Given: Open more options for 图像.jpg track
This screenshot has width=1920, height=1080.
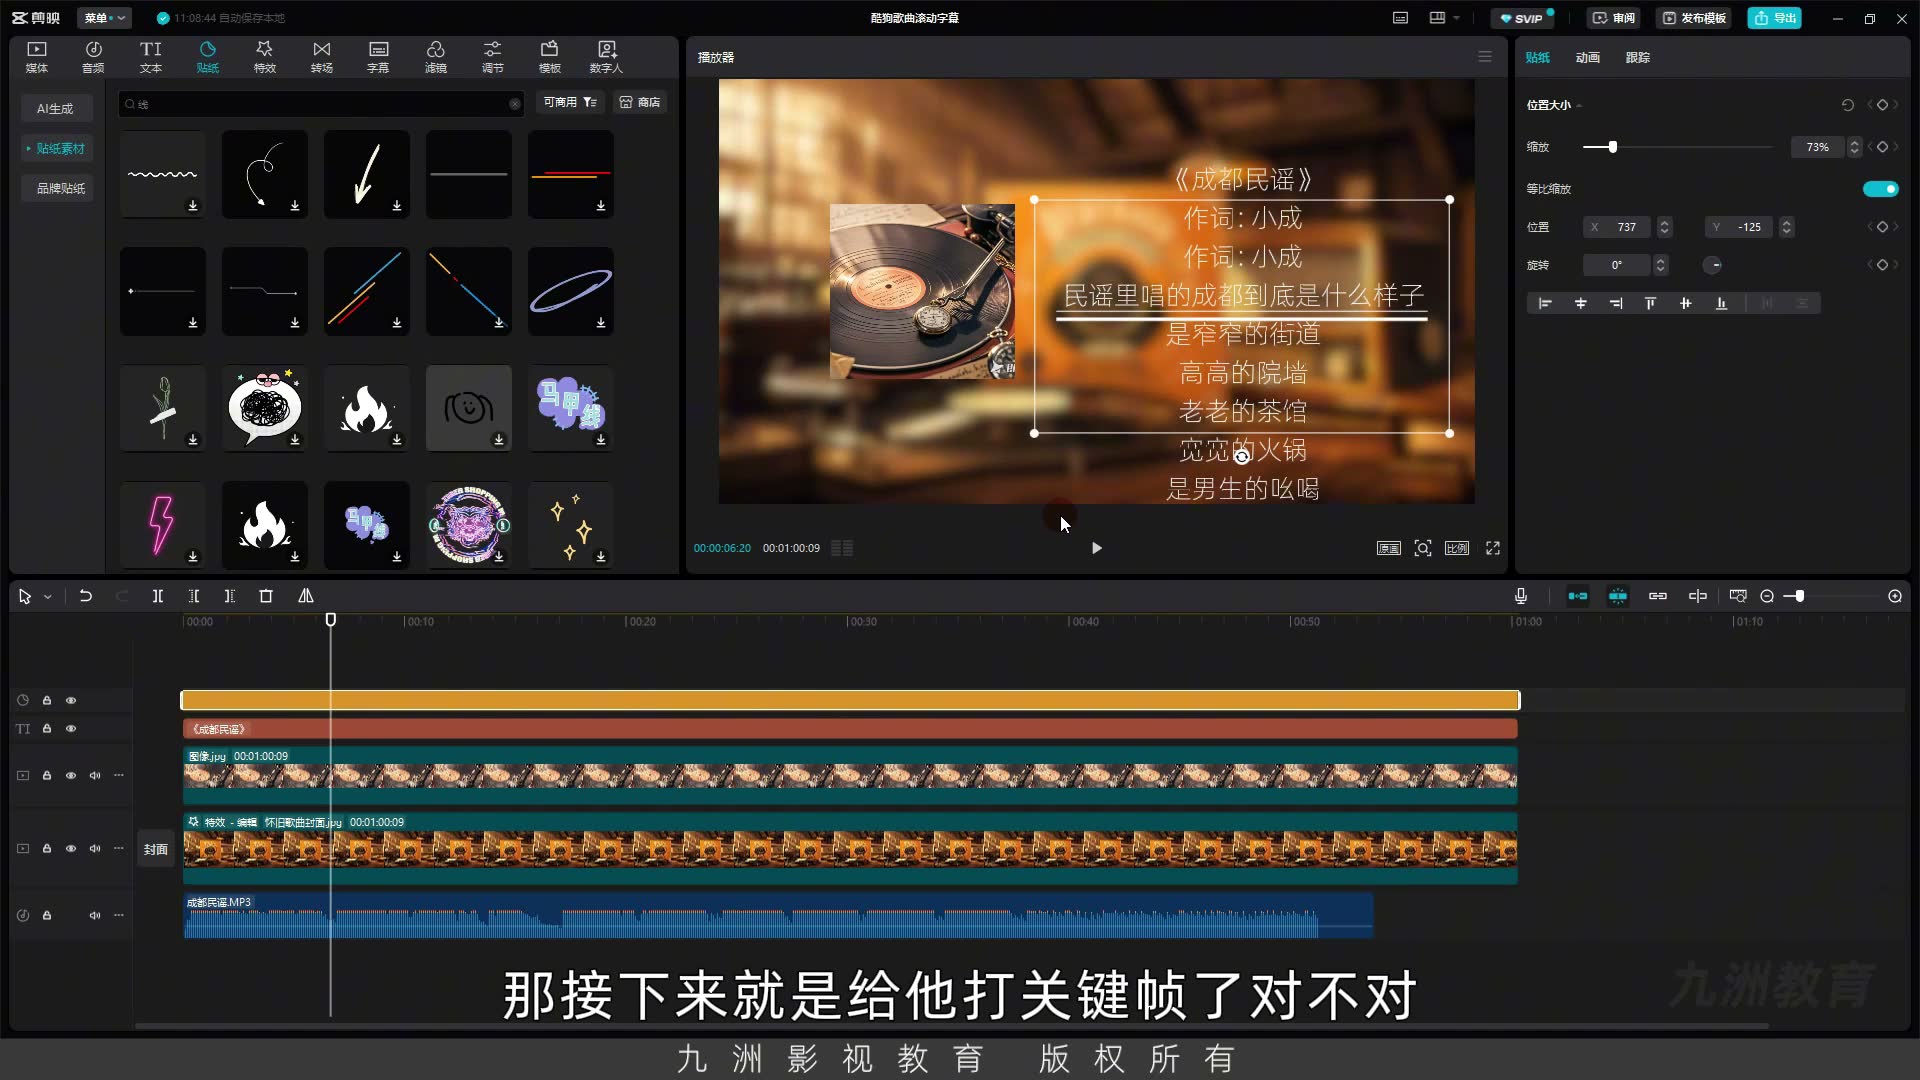Looking at the screenshot, I should (x=119, y=775).
